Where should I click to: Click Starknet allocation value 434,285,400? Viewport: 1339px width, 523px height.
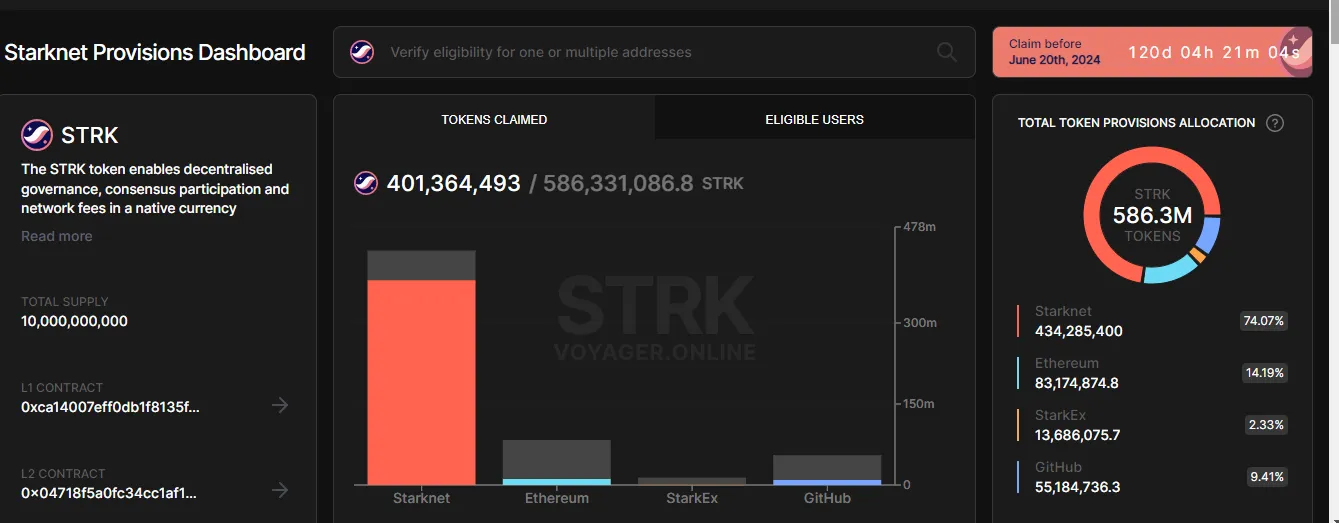click(1078, 331)
